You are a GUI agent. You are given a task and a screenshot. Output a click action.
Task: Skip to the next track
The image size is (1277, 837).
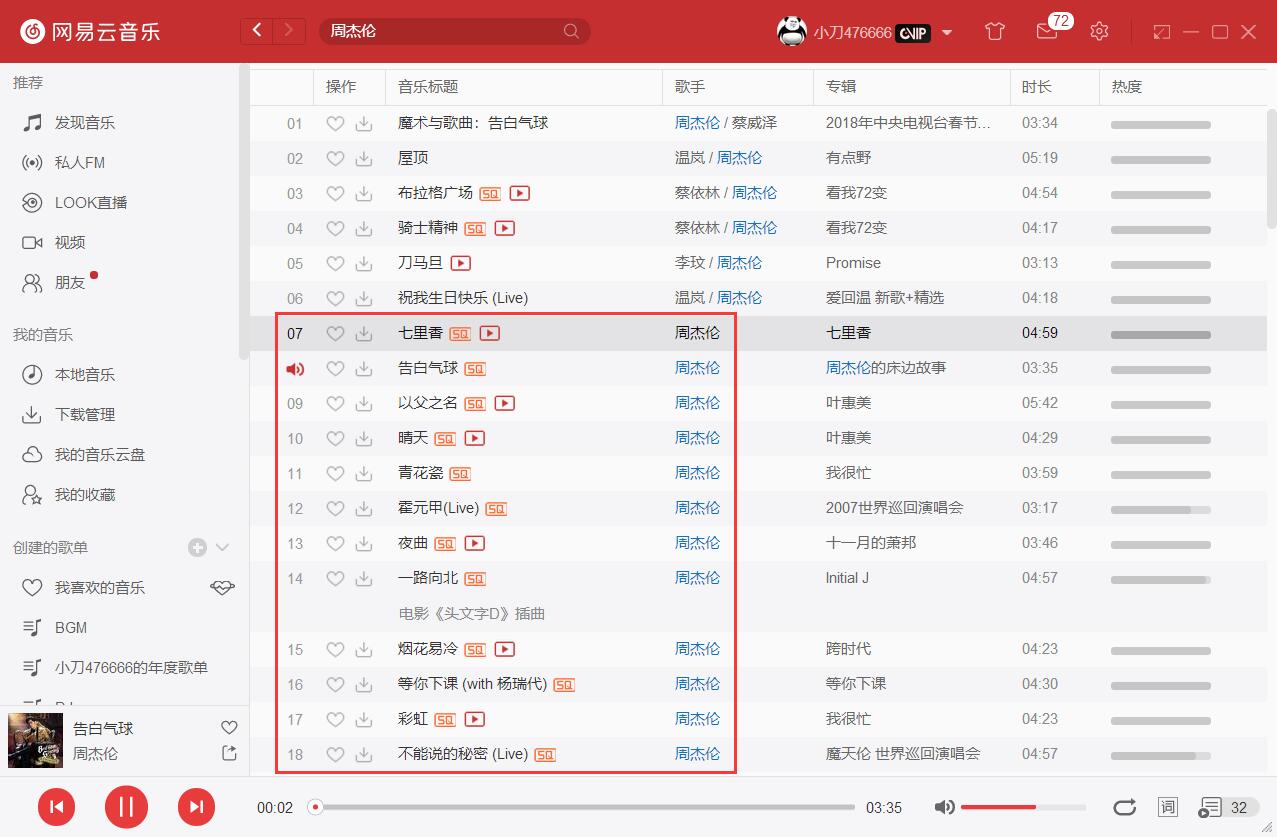tap(196, 807)
